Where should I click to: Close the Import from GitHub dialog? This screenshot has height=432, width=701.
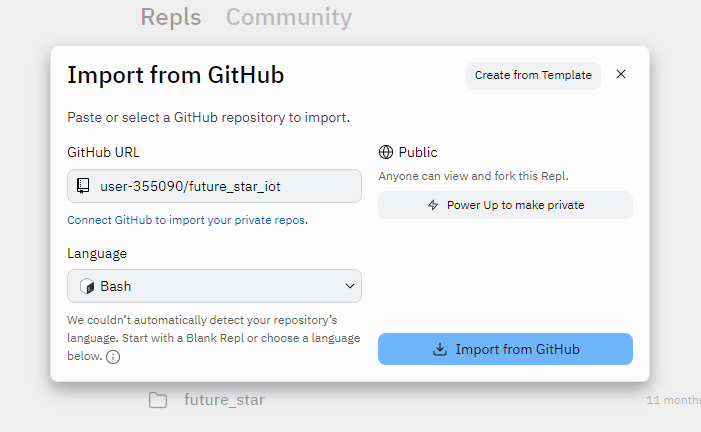tap(621, 74)
